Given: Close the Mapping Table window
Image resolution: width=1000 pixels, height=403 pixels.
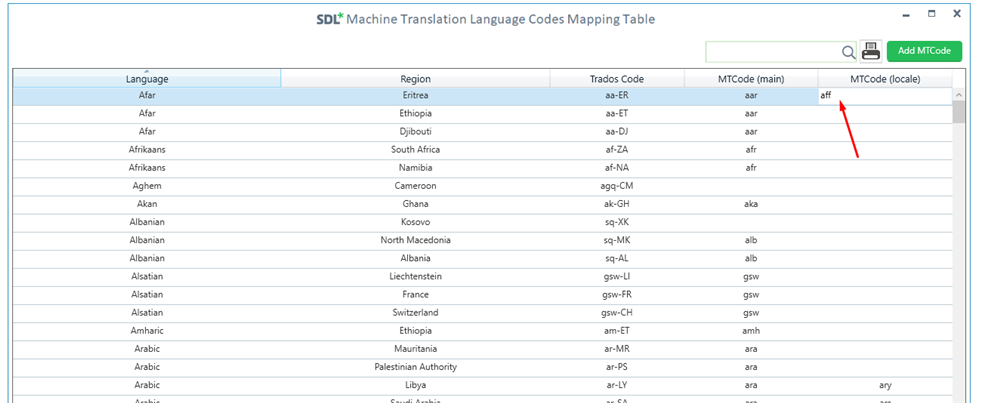Looking at the screenshot, I should point(957,13).
